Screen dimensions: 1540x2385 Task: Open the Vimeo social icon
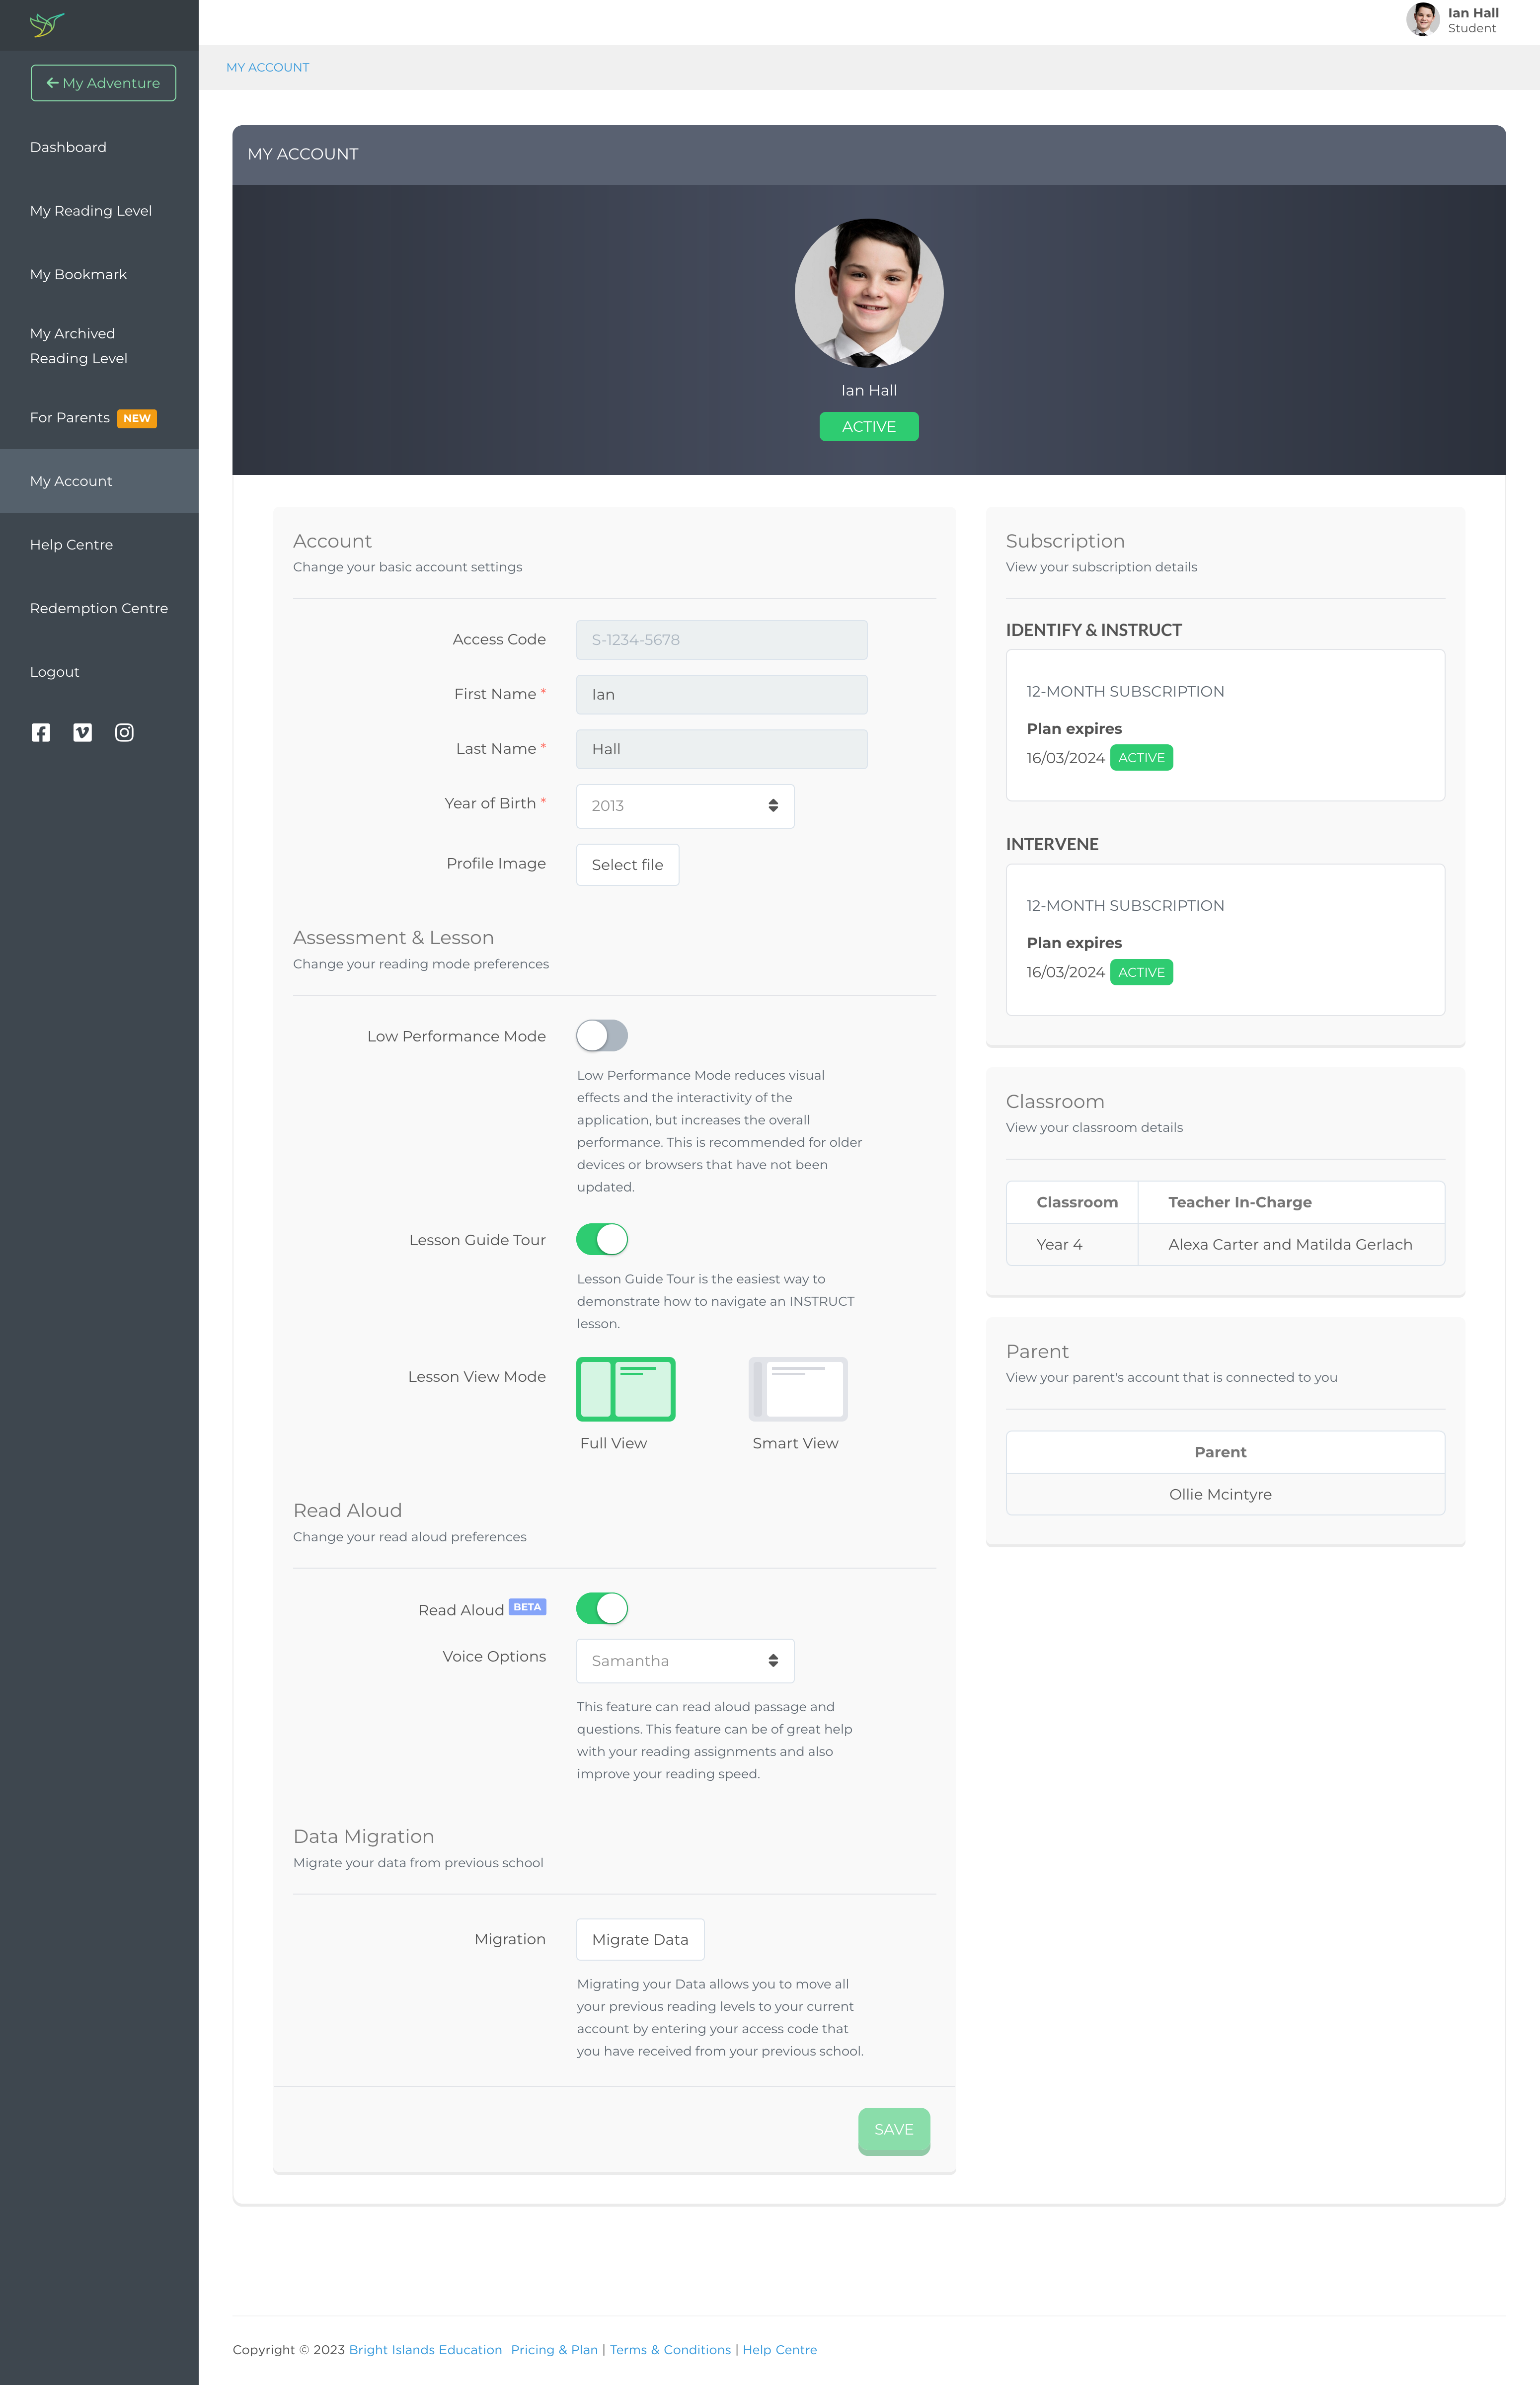pos(83,732)
